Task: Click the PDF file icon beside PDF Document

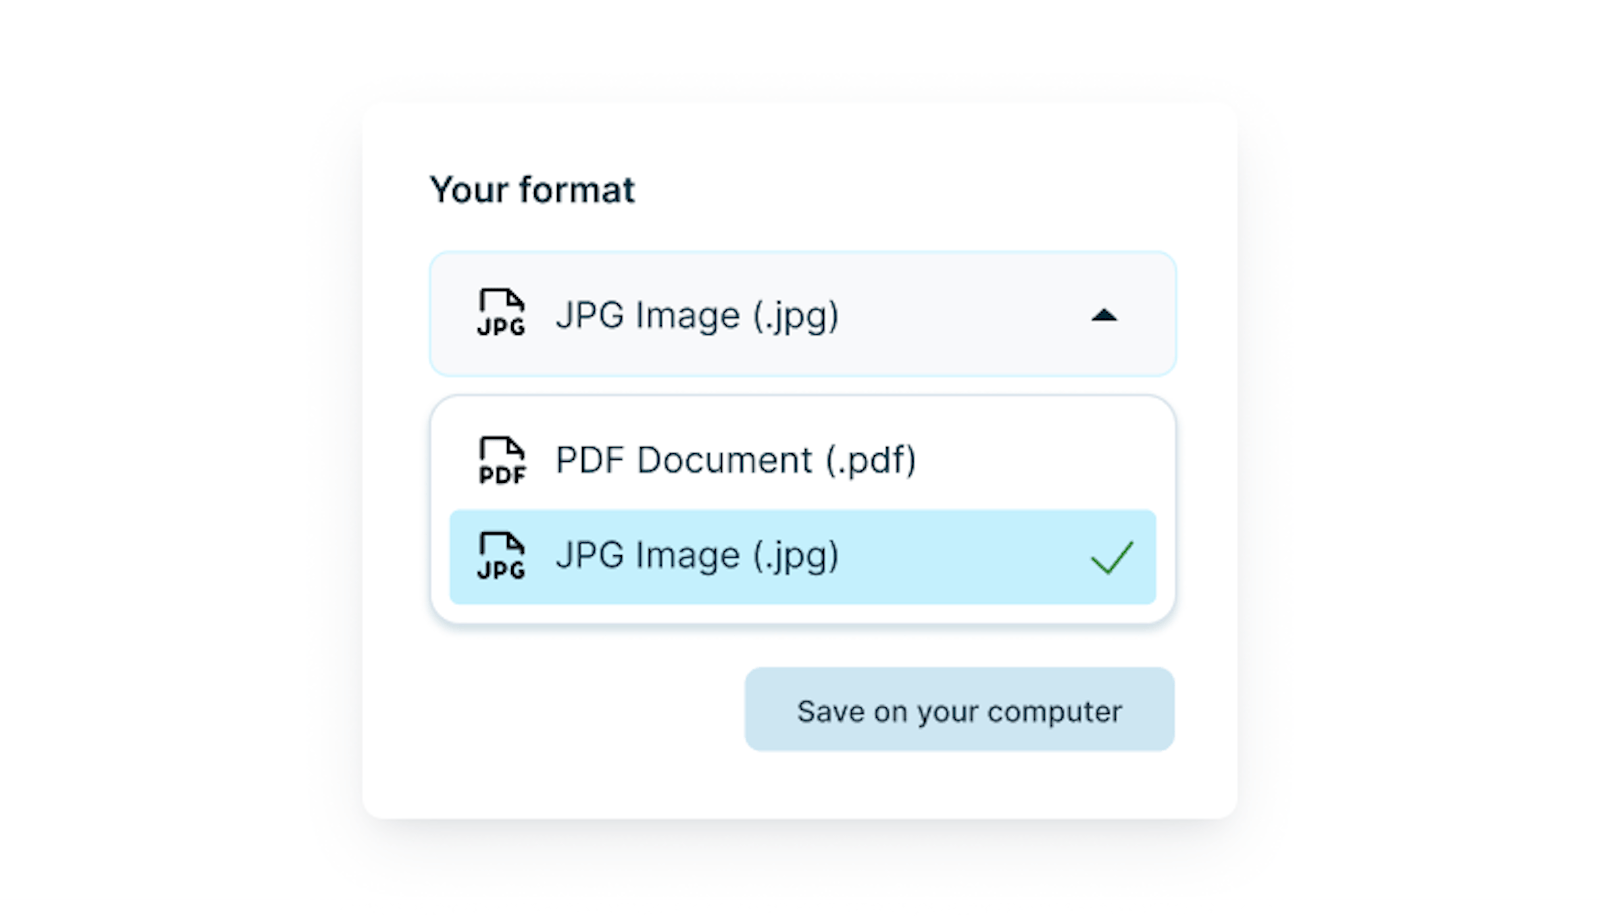Action: (x=500, y=459)
